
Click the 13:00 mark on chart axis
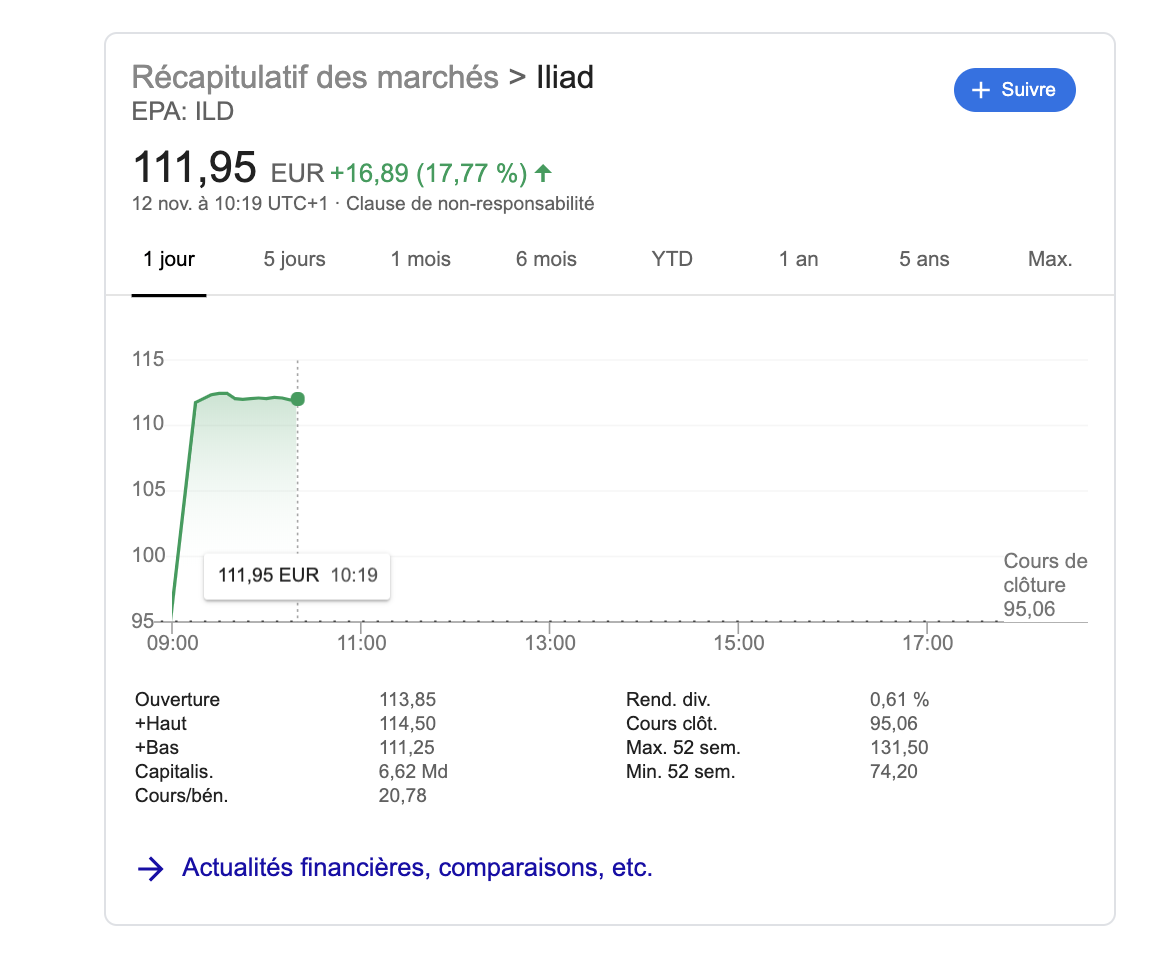[550, 643]
